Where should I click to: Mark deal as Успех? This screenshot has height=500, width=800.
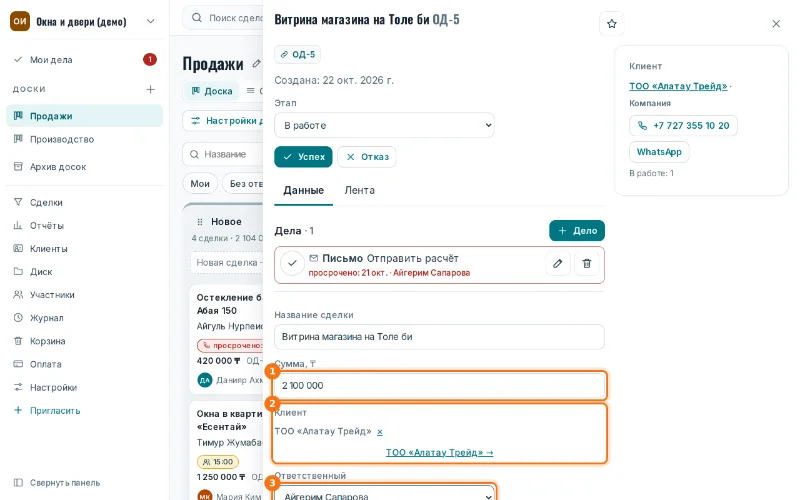(x=303, y=157)
